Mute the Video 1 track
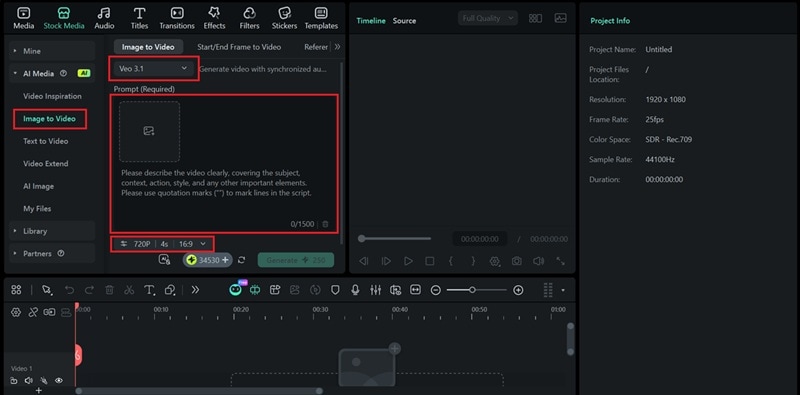Image resolution: width=800 pixels, height=395 pixels. [29, 380]
